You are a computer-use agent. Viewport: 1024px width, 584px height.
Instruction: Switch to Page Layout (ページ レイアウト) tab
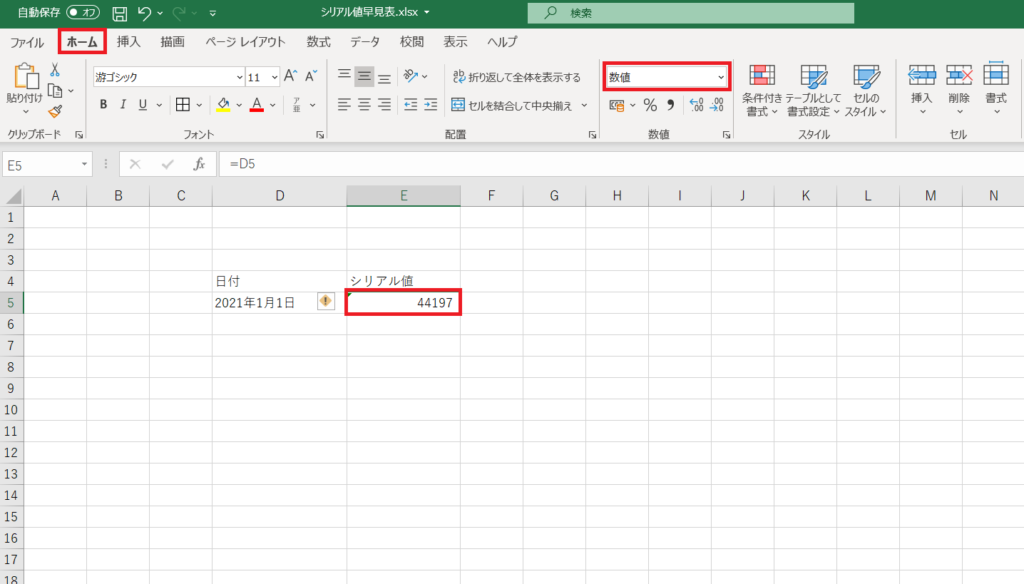click(x=246, y=42)
